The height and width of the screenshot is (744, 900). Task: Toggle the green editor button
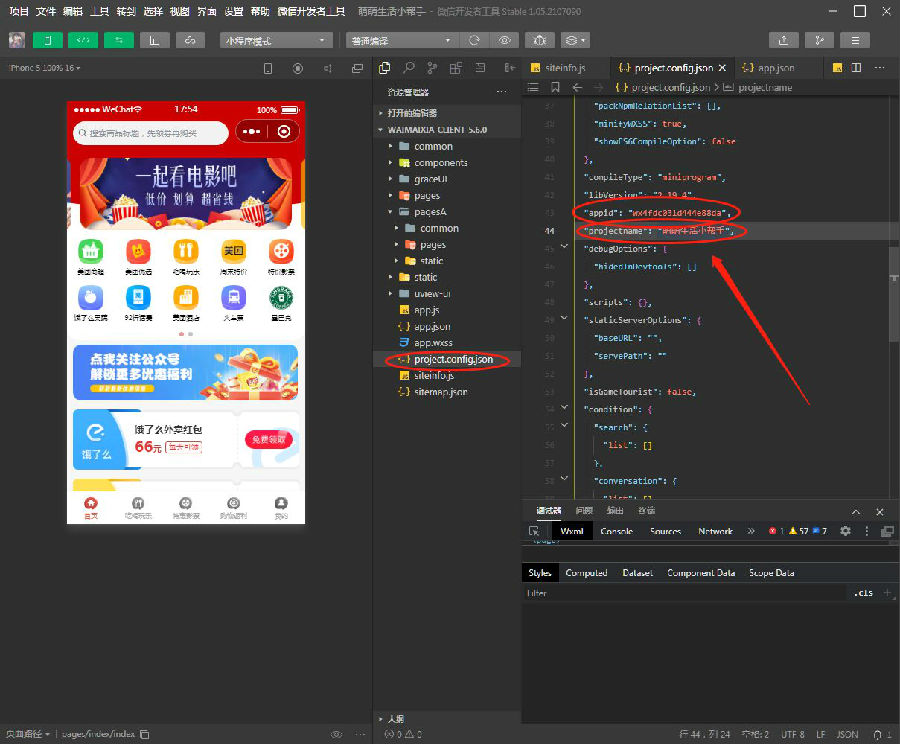pos(83,41)
